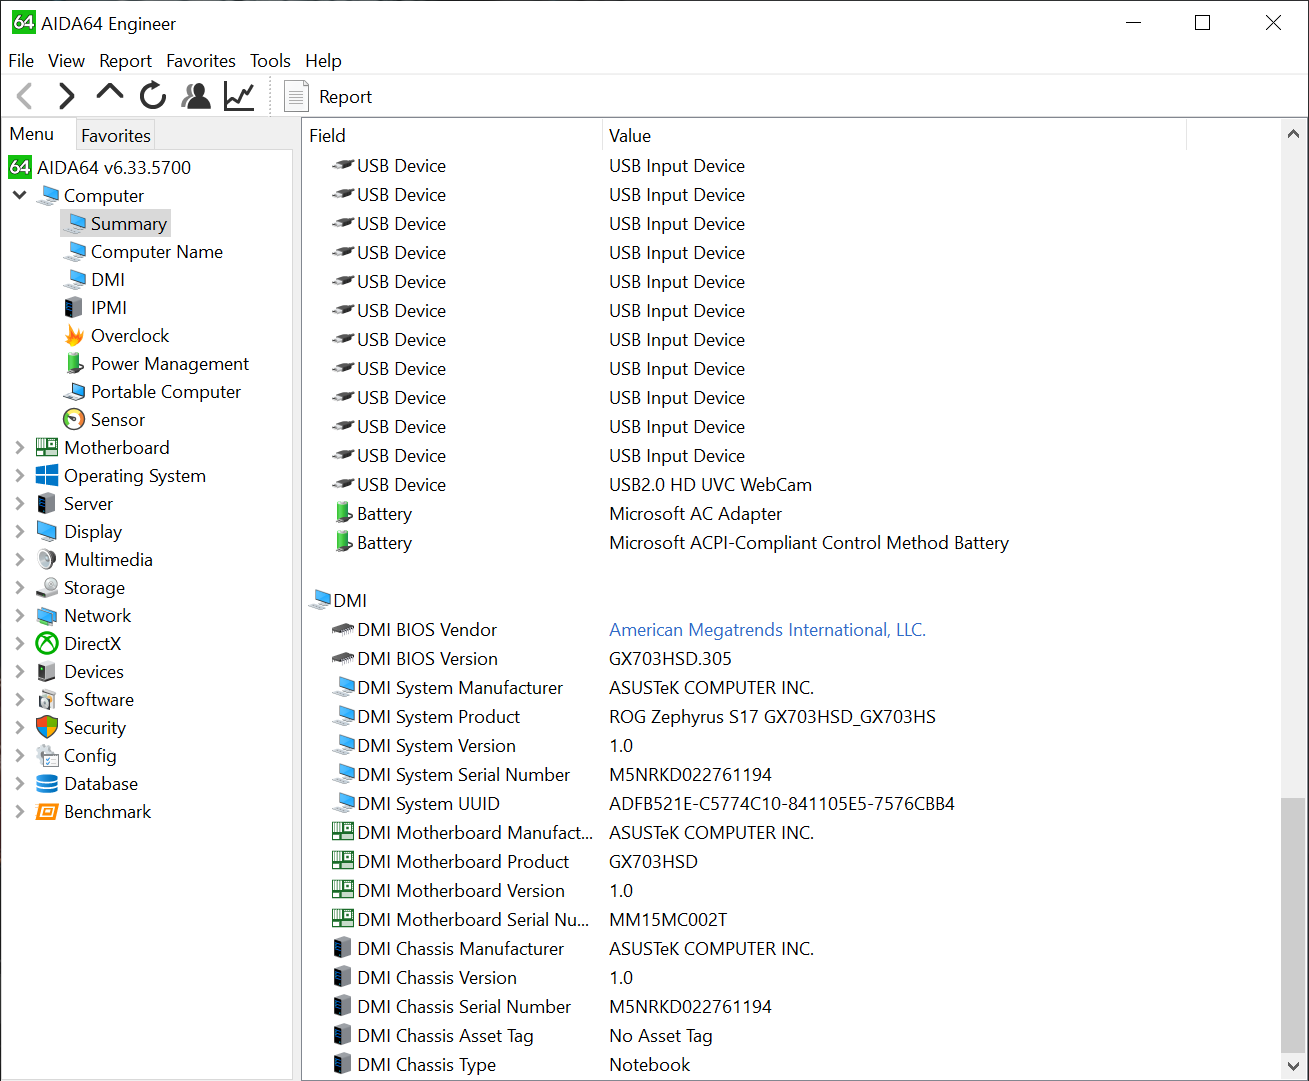Go up one level with the up arrow icon

tap(109, 94)
